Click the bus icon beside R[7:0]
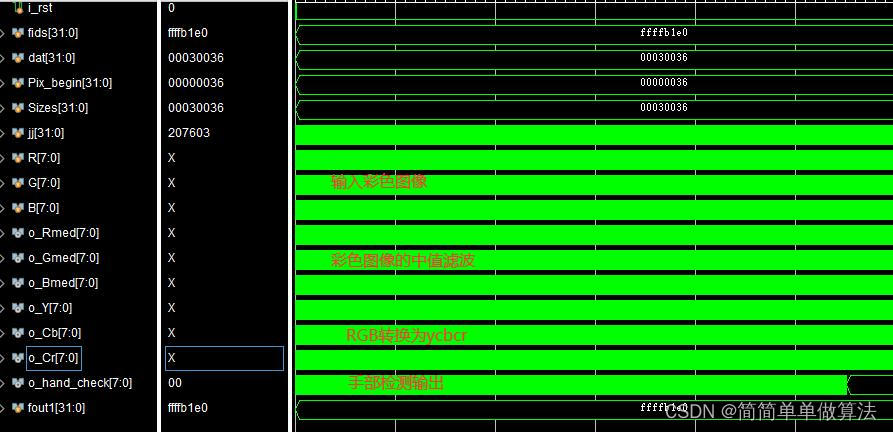Screen dimensions: 893x432 pos(18,158)
